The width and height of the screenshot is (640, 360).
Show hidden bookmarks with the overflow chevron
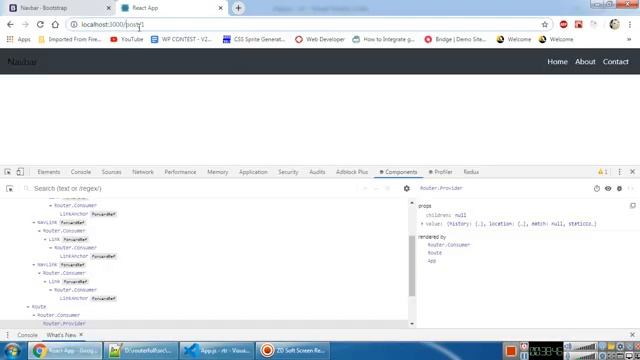[629, 39]
